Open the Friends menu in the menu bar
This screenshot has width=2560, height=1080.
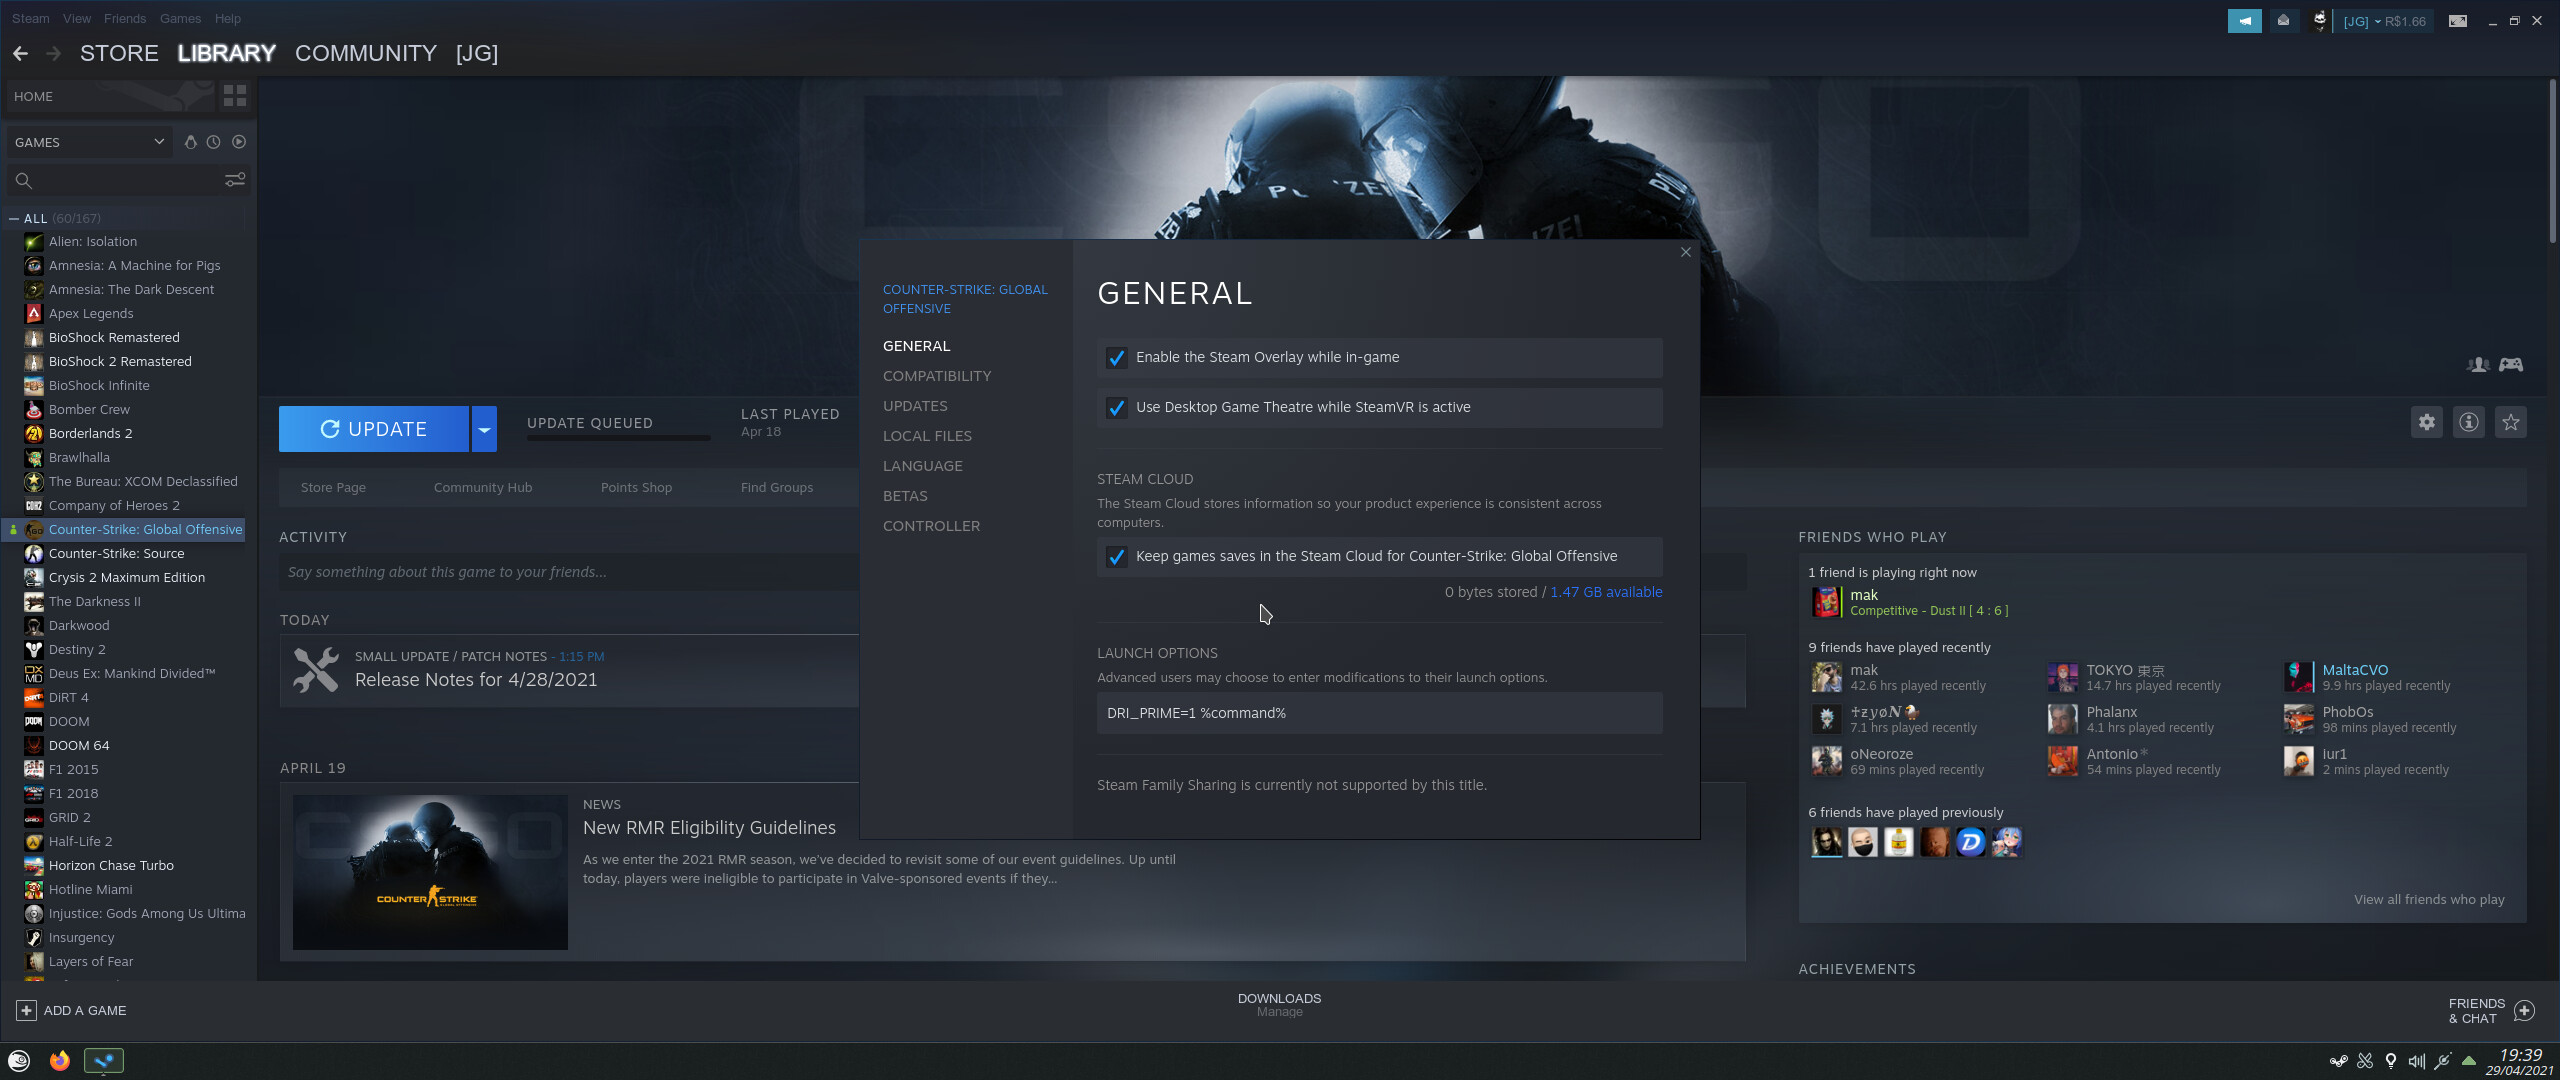tap(124, 18)
